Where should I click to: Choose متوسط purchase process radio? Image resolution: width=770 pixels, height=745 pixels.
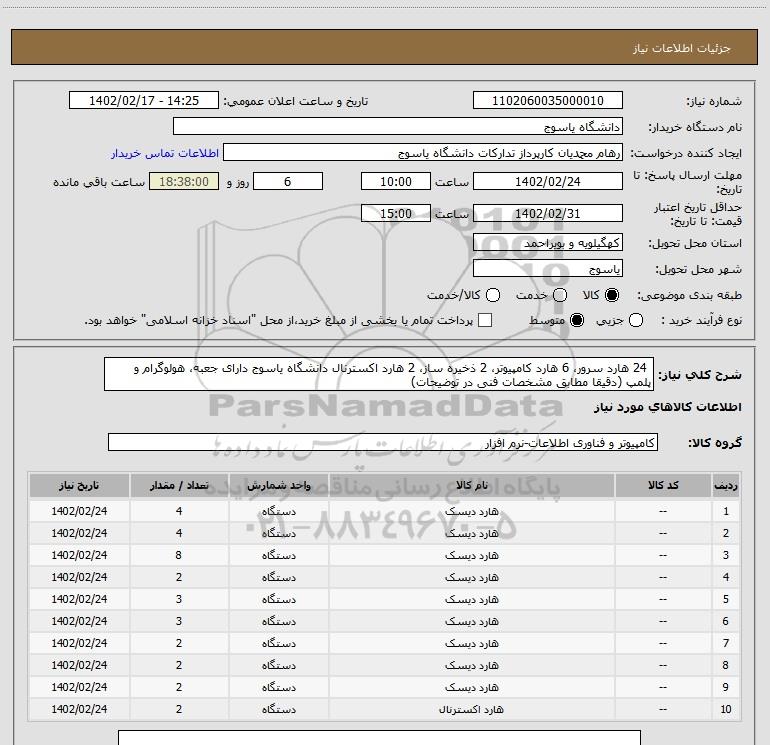click(577, 320)
